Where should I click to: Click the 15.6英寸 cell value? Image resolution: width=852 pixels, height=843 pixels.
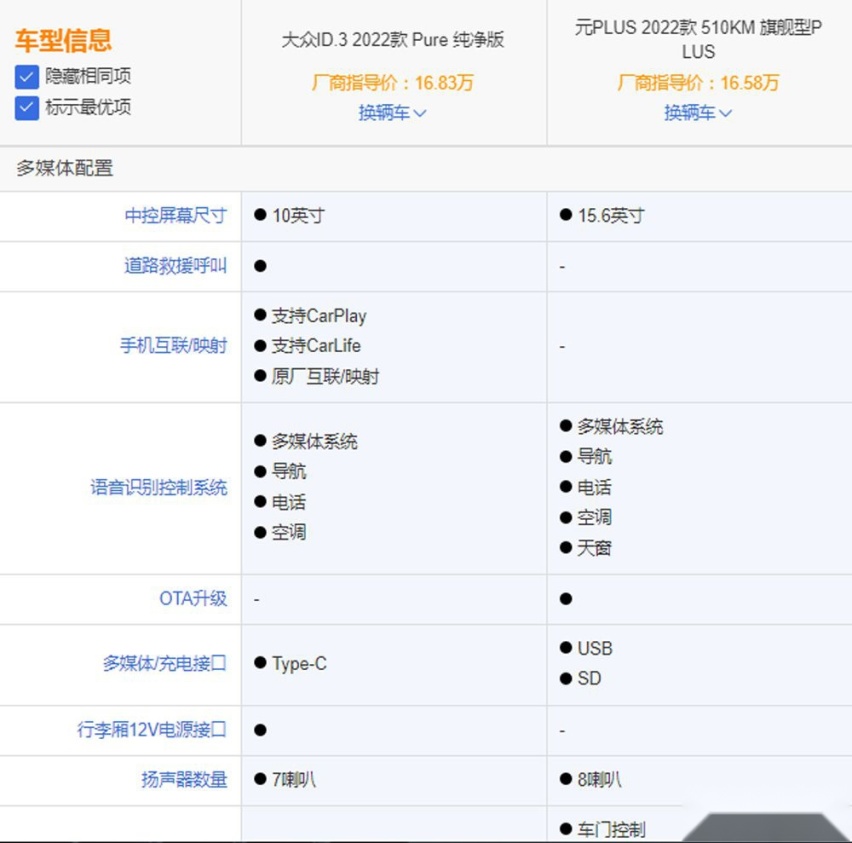click(x=611, y=216)
